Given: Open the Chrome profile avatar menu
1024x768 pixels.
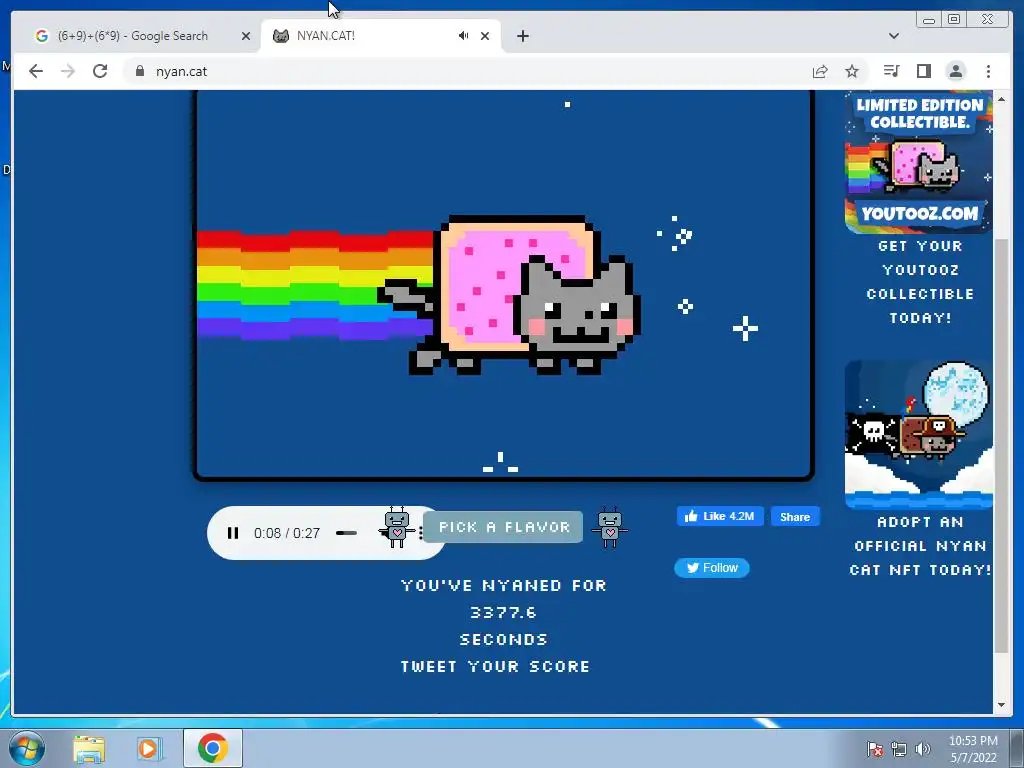Looking at the screenshot, I should [955, 71].
